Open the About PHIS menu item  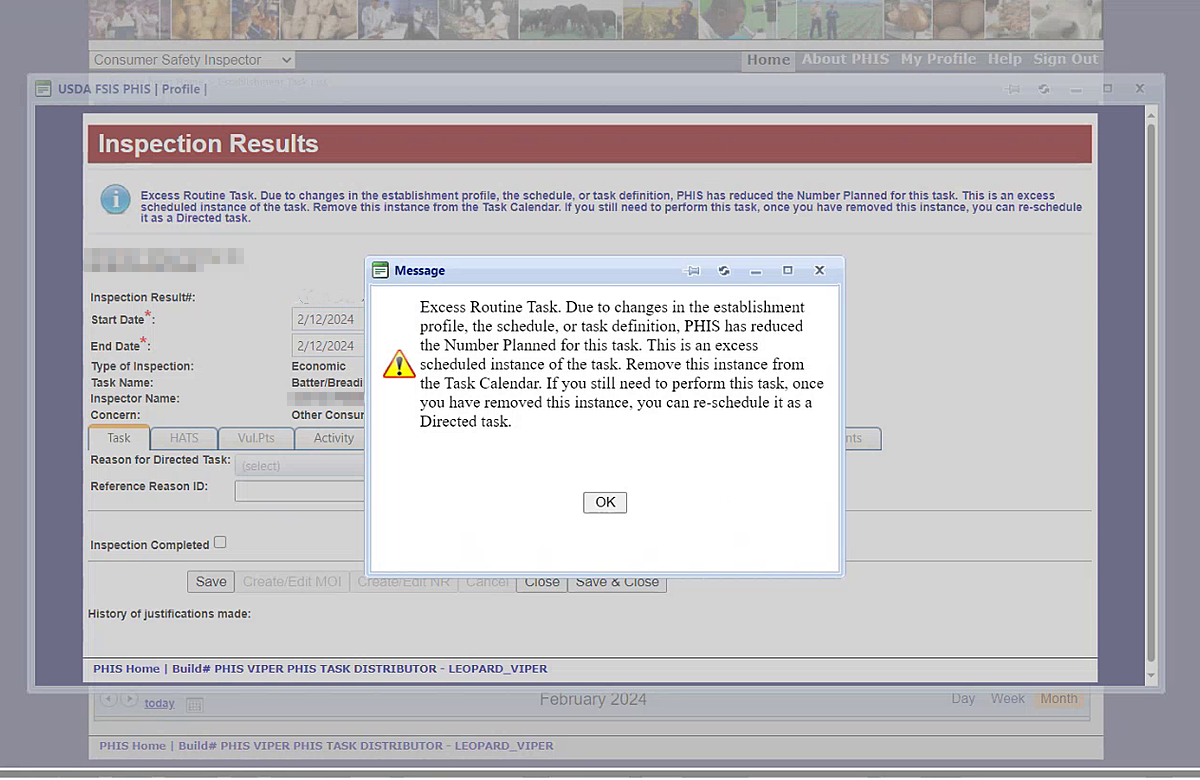pyautogui.click(x=845, y=59)
